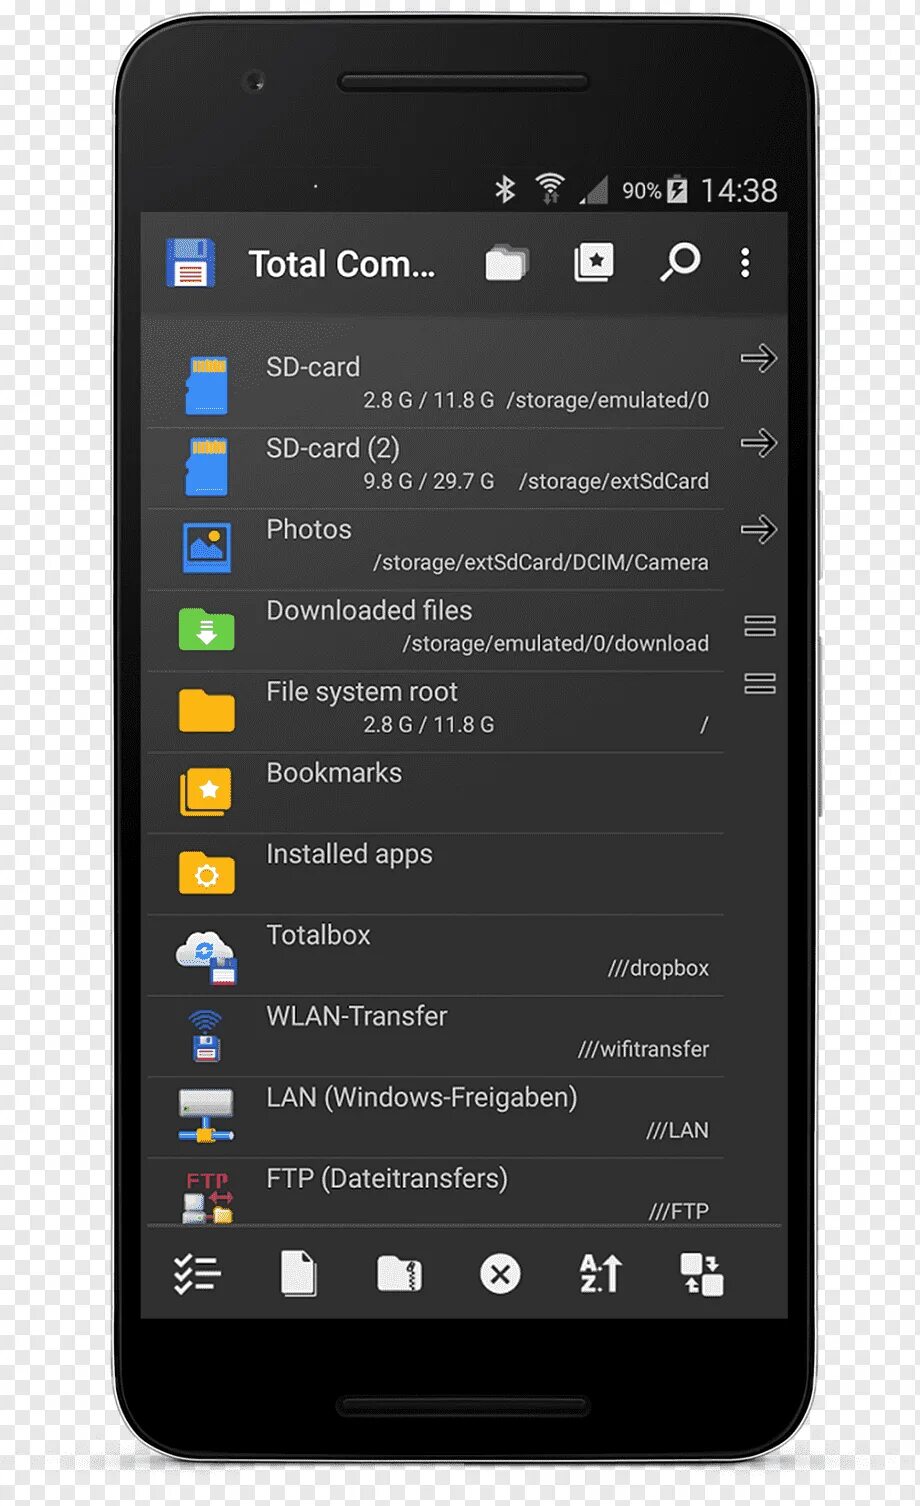
Task: Open the WLAN-Transfer entry
Action: click(436, 1035)
